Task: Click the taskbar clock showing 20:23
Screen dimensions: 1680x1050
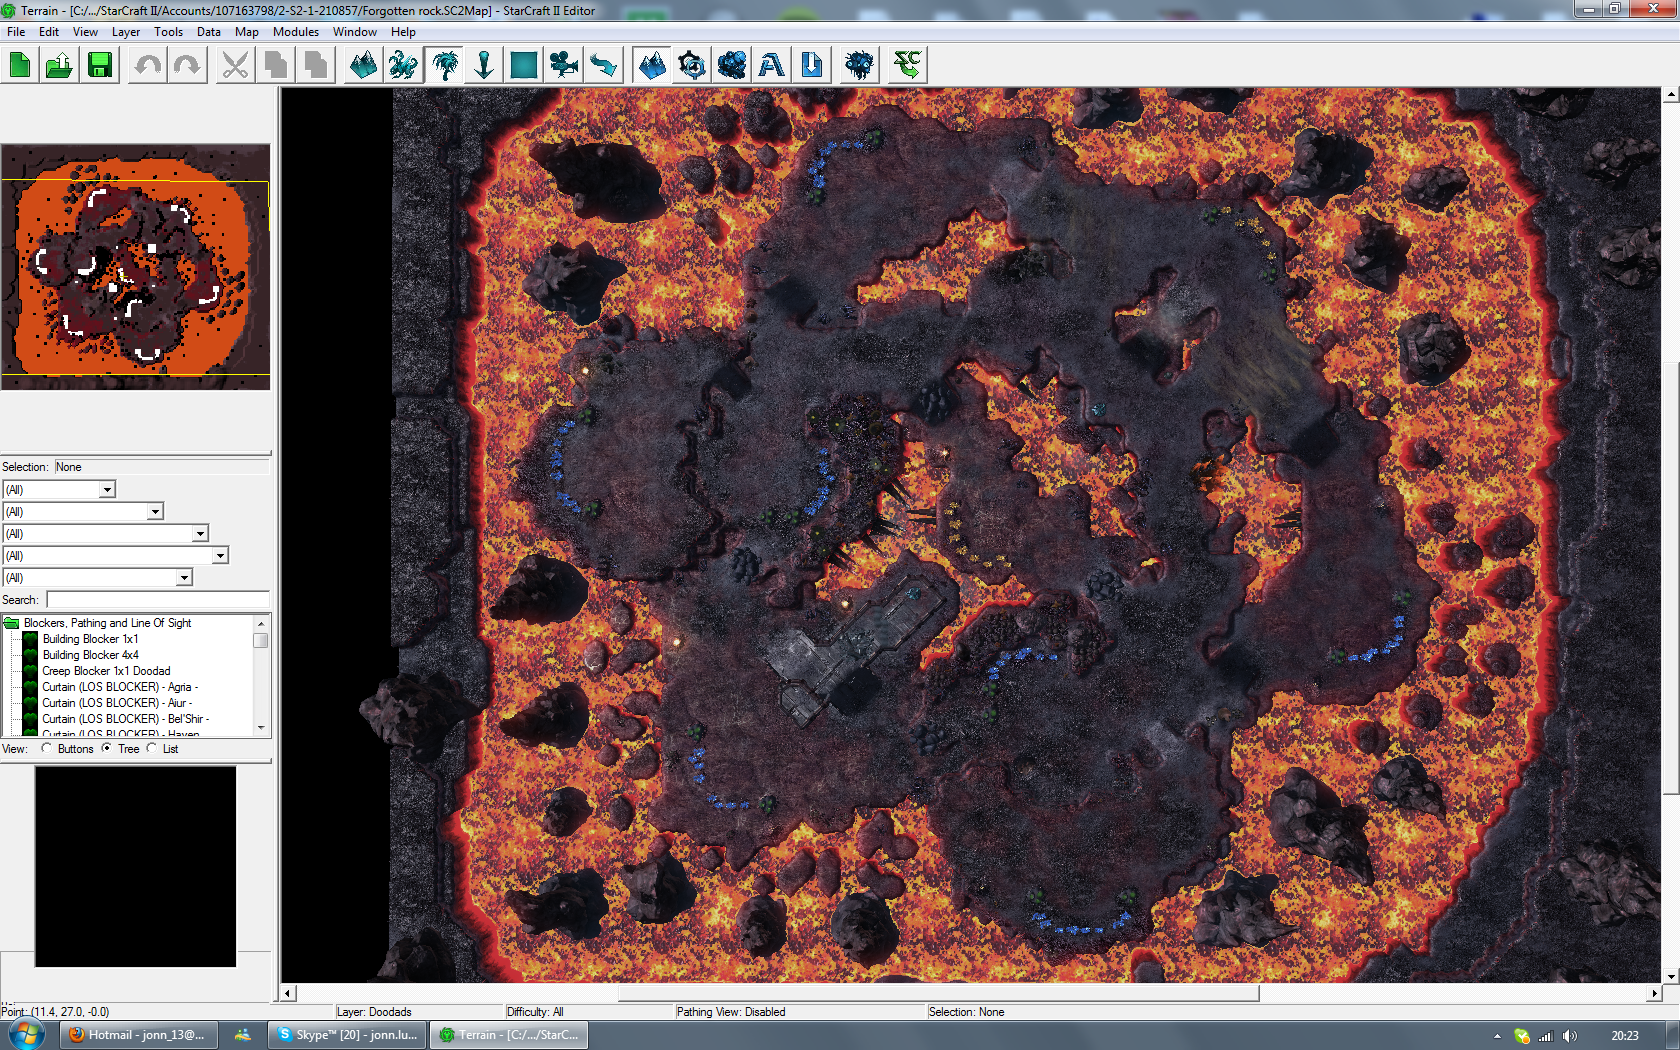Action: click(x=1625, y=1036)
